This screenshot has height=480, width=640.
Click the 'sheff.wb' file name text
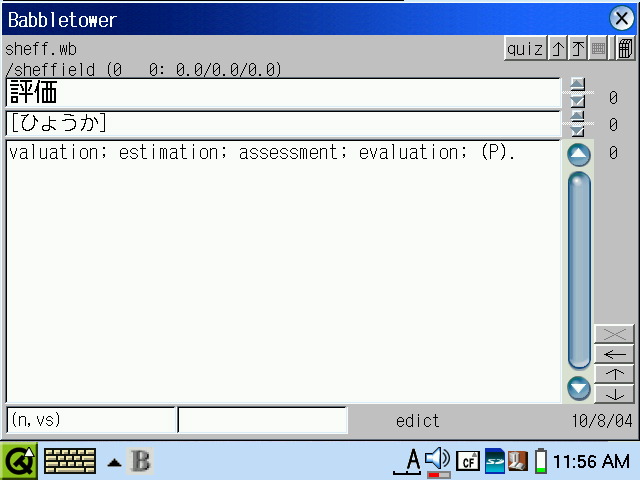[41, 49]
